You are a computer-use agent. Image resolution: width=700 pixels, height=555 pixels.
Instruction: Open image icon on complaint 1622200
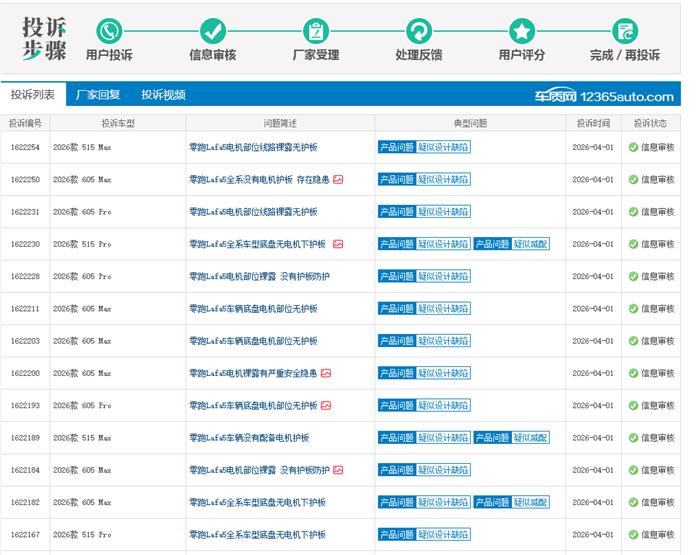pyautogui.click(x=326, y=373)
